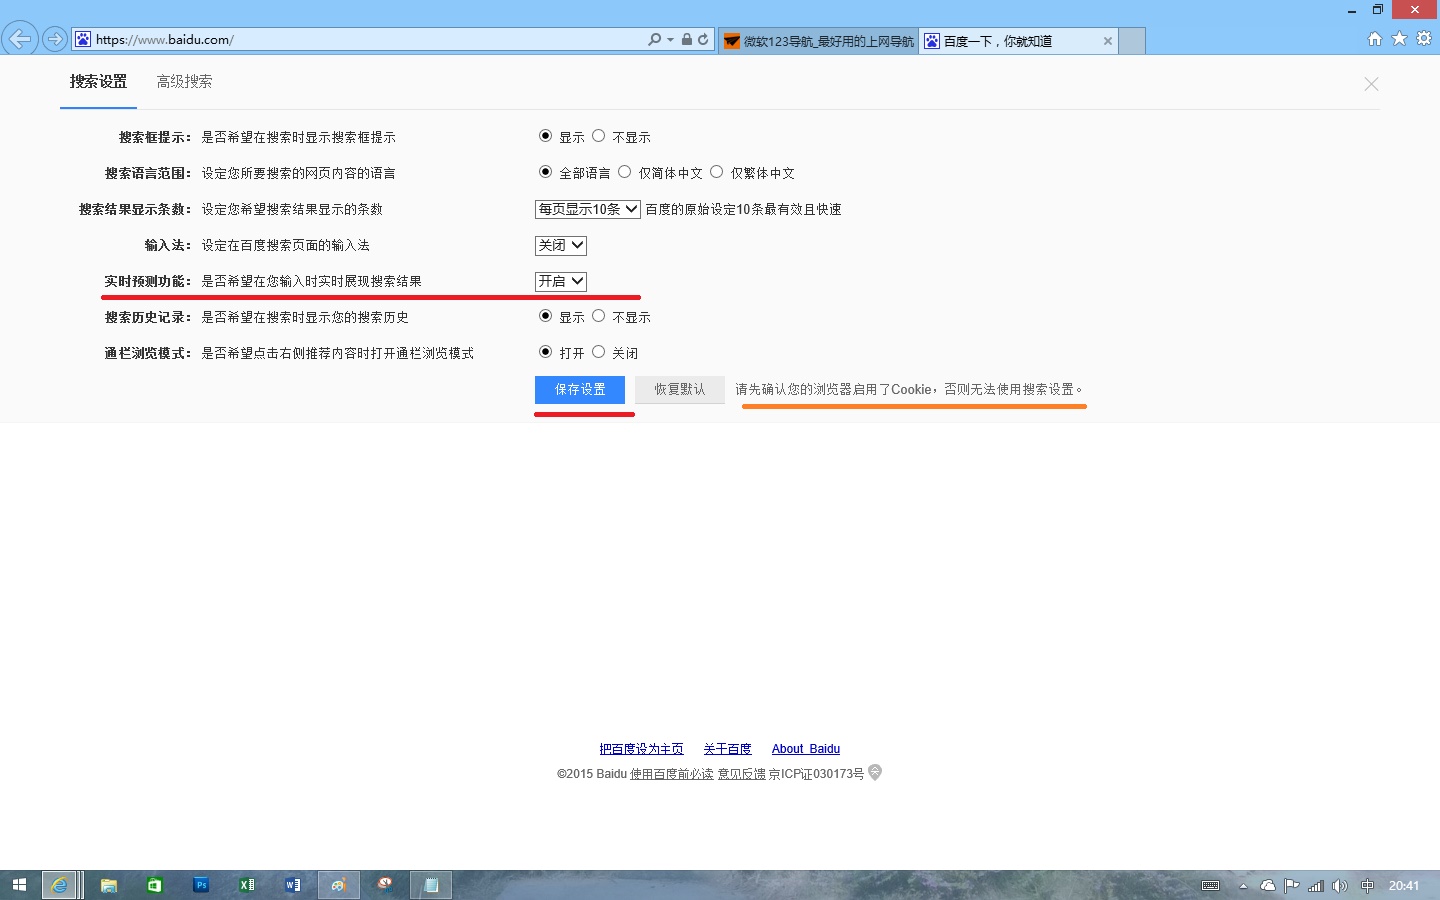Open the About Baidu link

point(806,749)
